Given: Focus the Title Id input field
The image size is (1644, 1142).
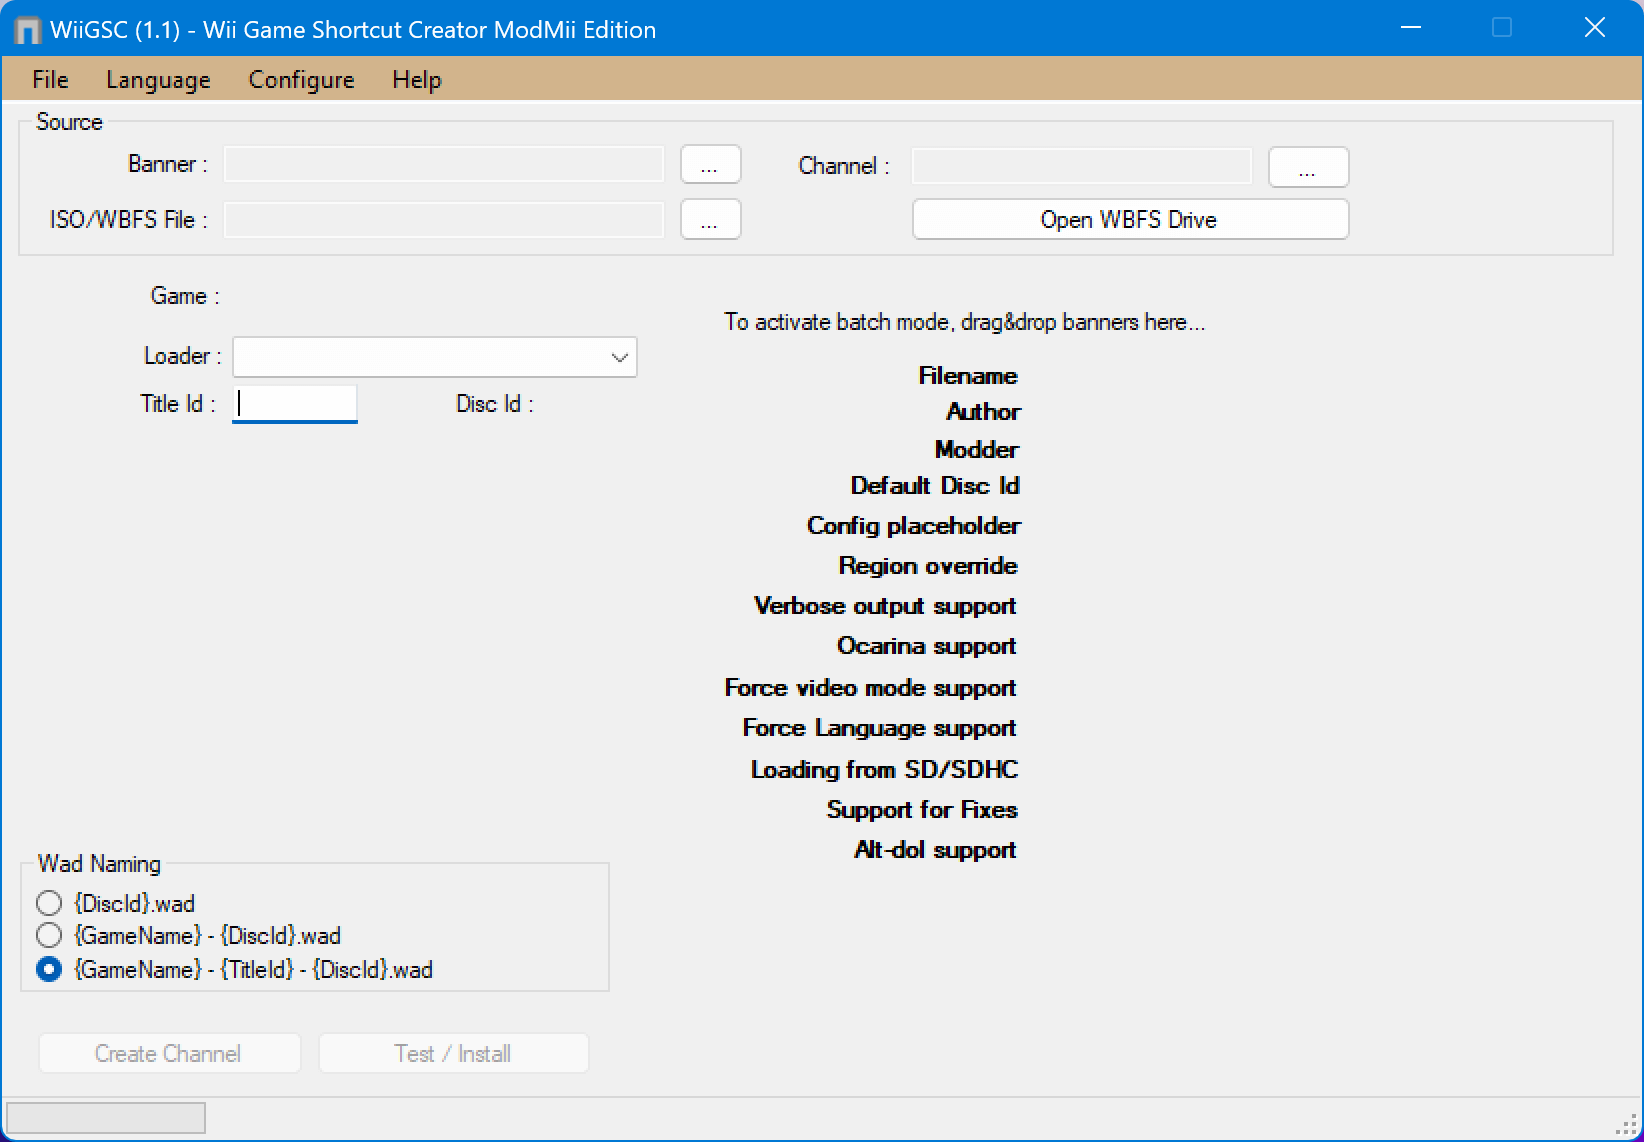Looking at the screenshot, I should (295, 403).
